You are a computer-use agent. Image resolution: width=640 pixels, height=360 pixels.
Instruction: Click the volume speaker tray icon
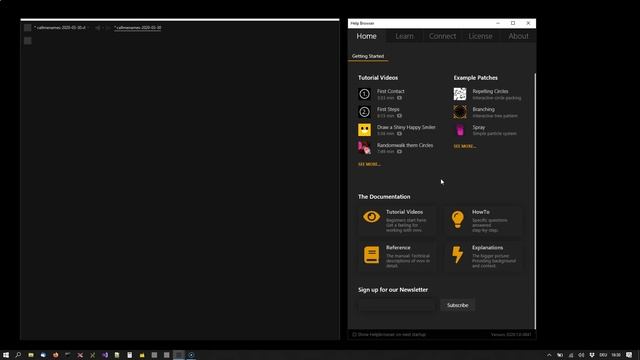tap(581, 355)
